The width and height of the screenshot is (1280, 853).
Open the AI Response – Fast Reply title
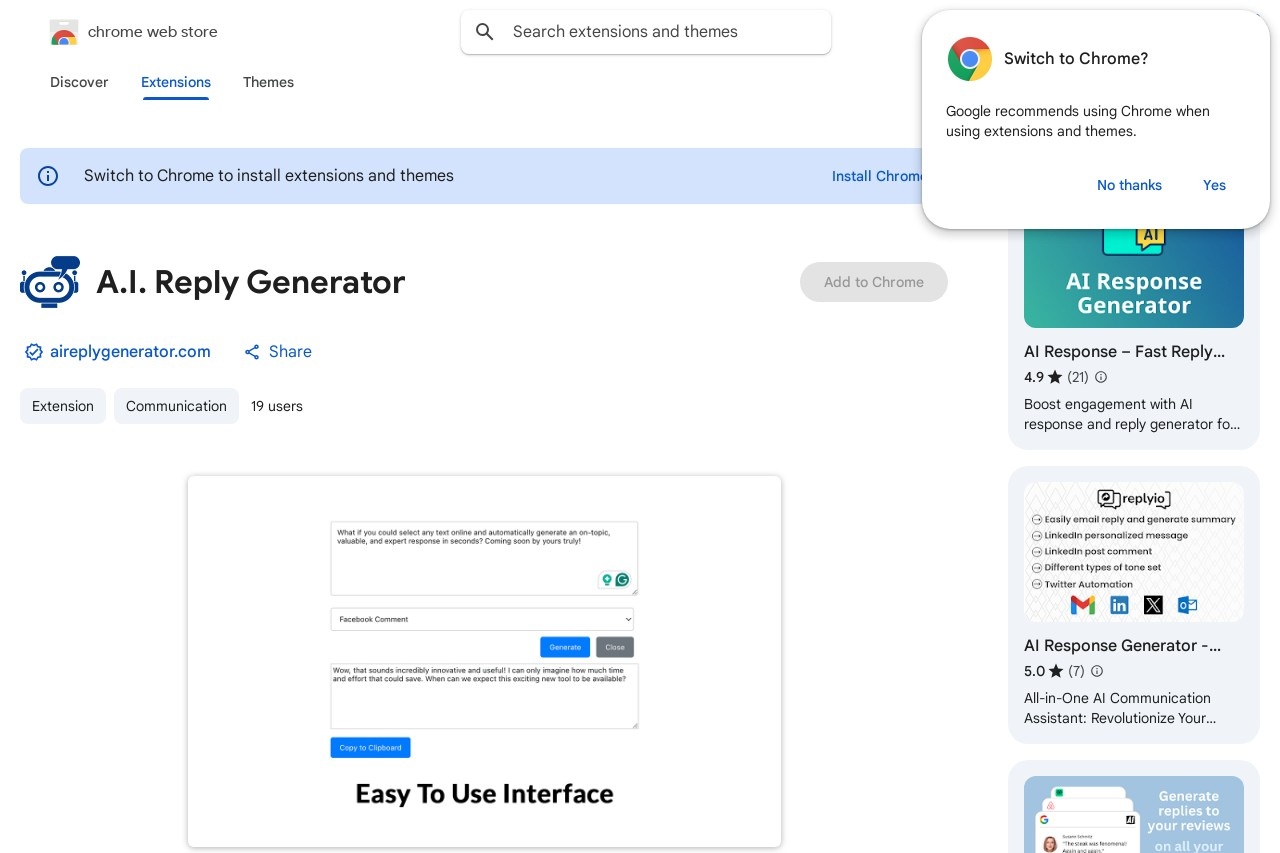coord(1124,352)
